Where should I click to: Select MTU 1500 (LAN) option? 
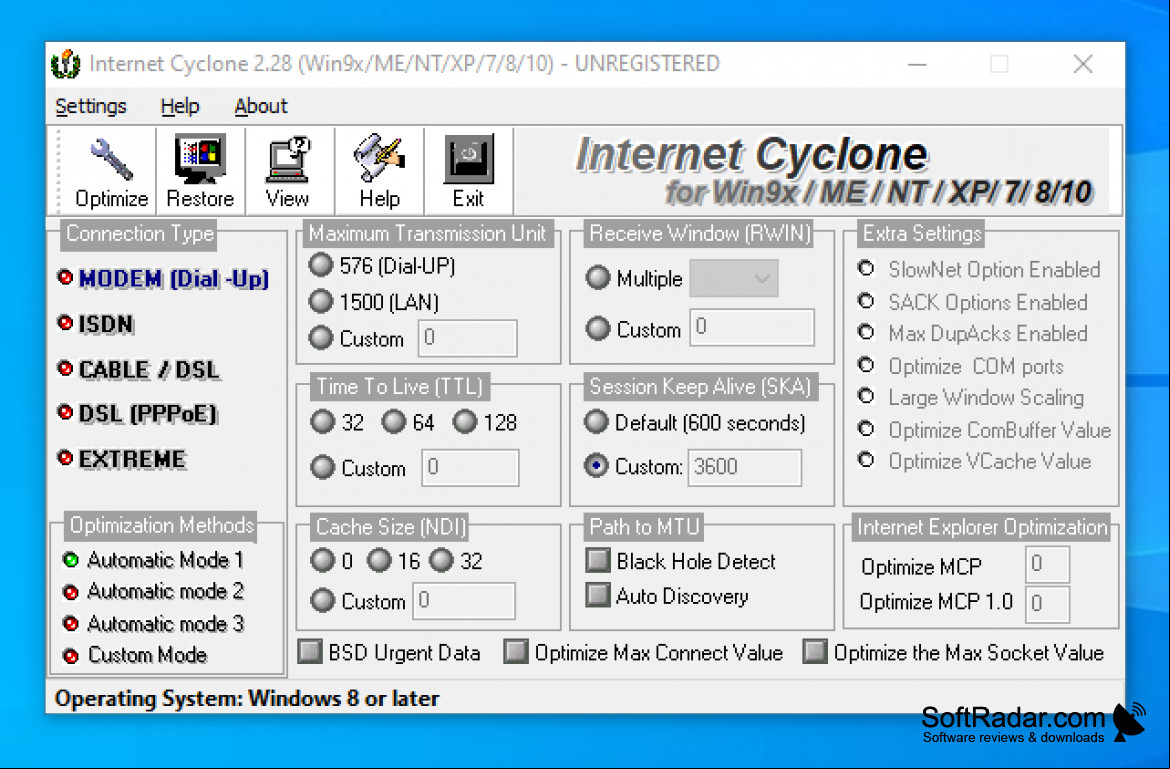[x=375, y=301]
